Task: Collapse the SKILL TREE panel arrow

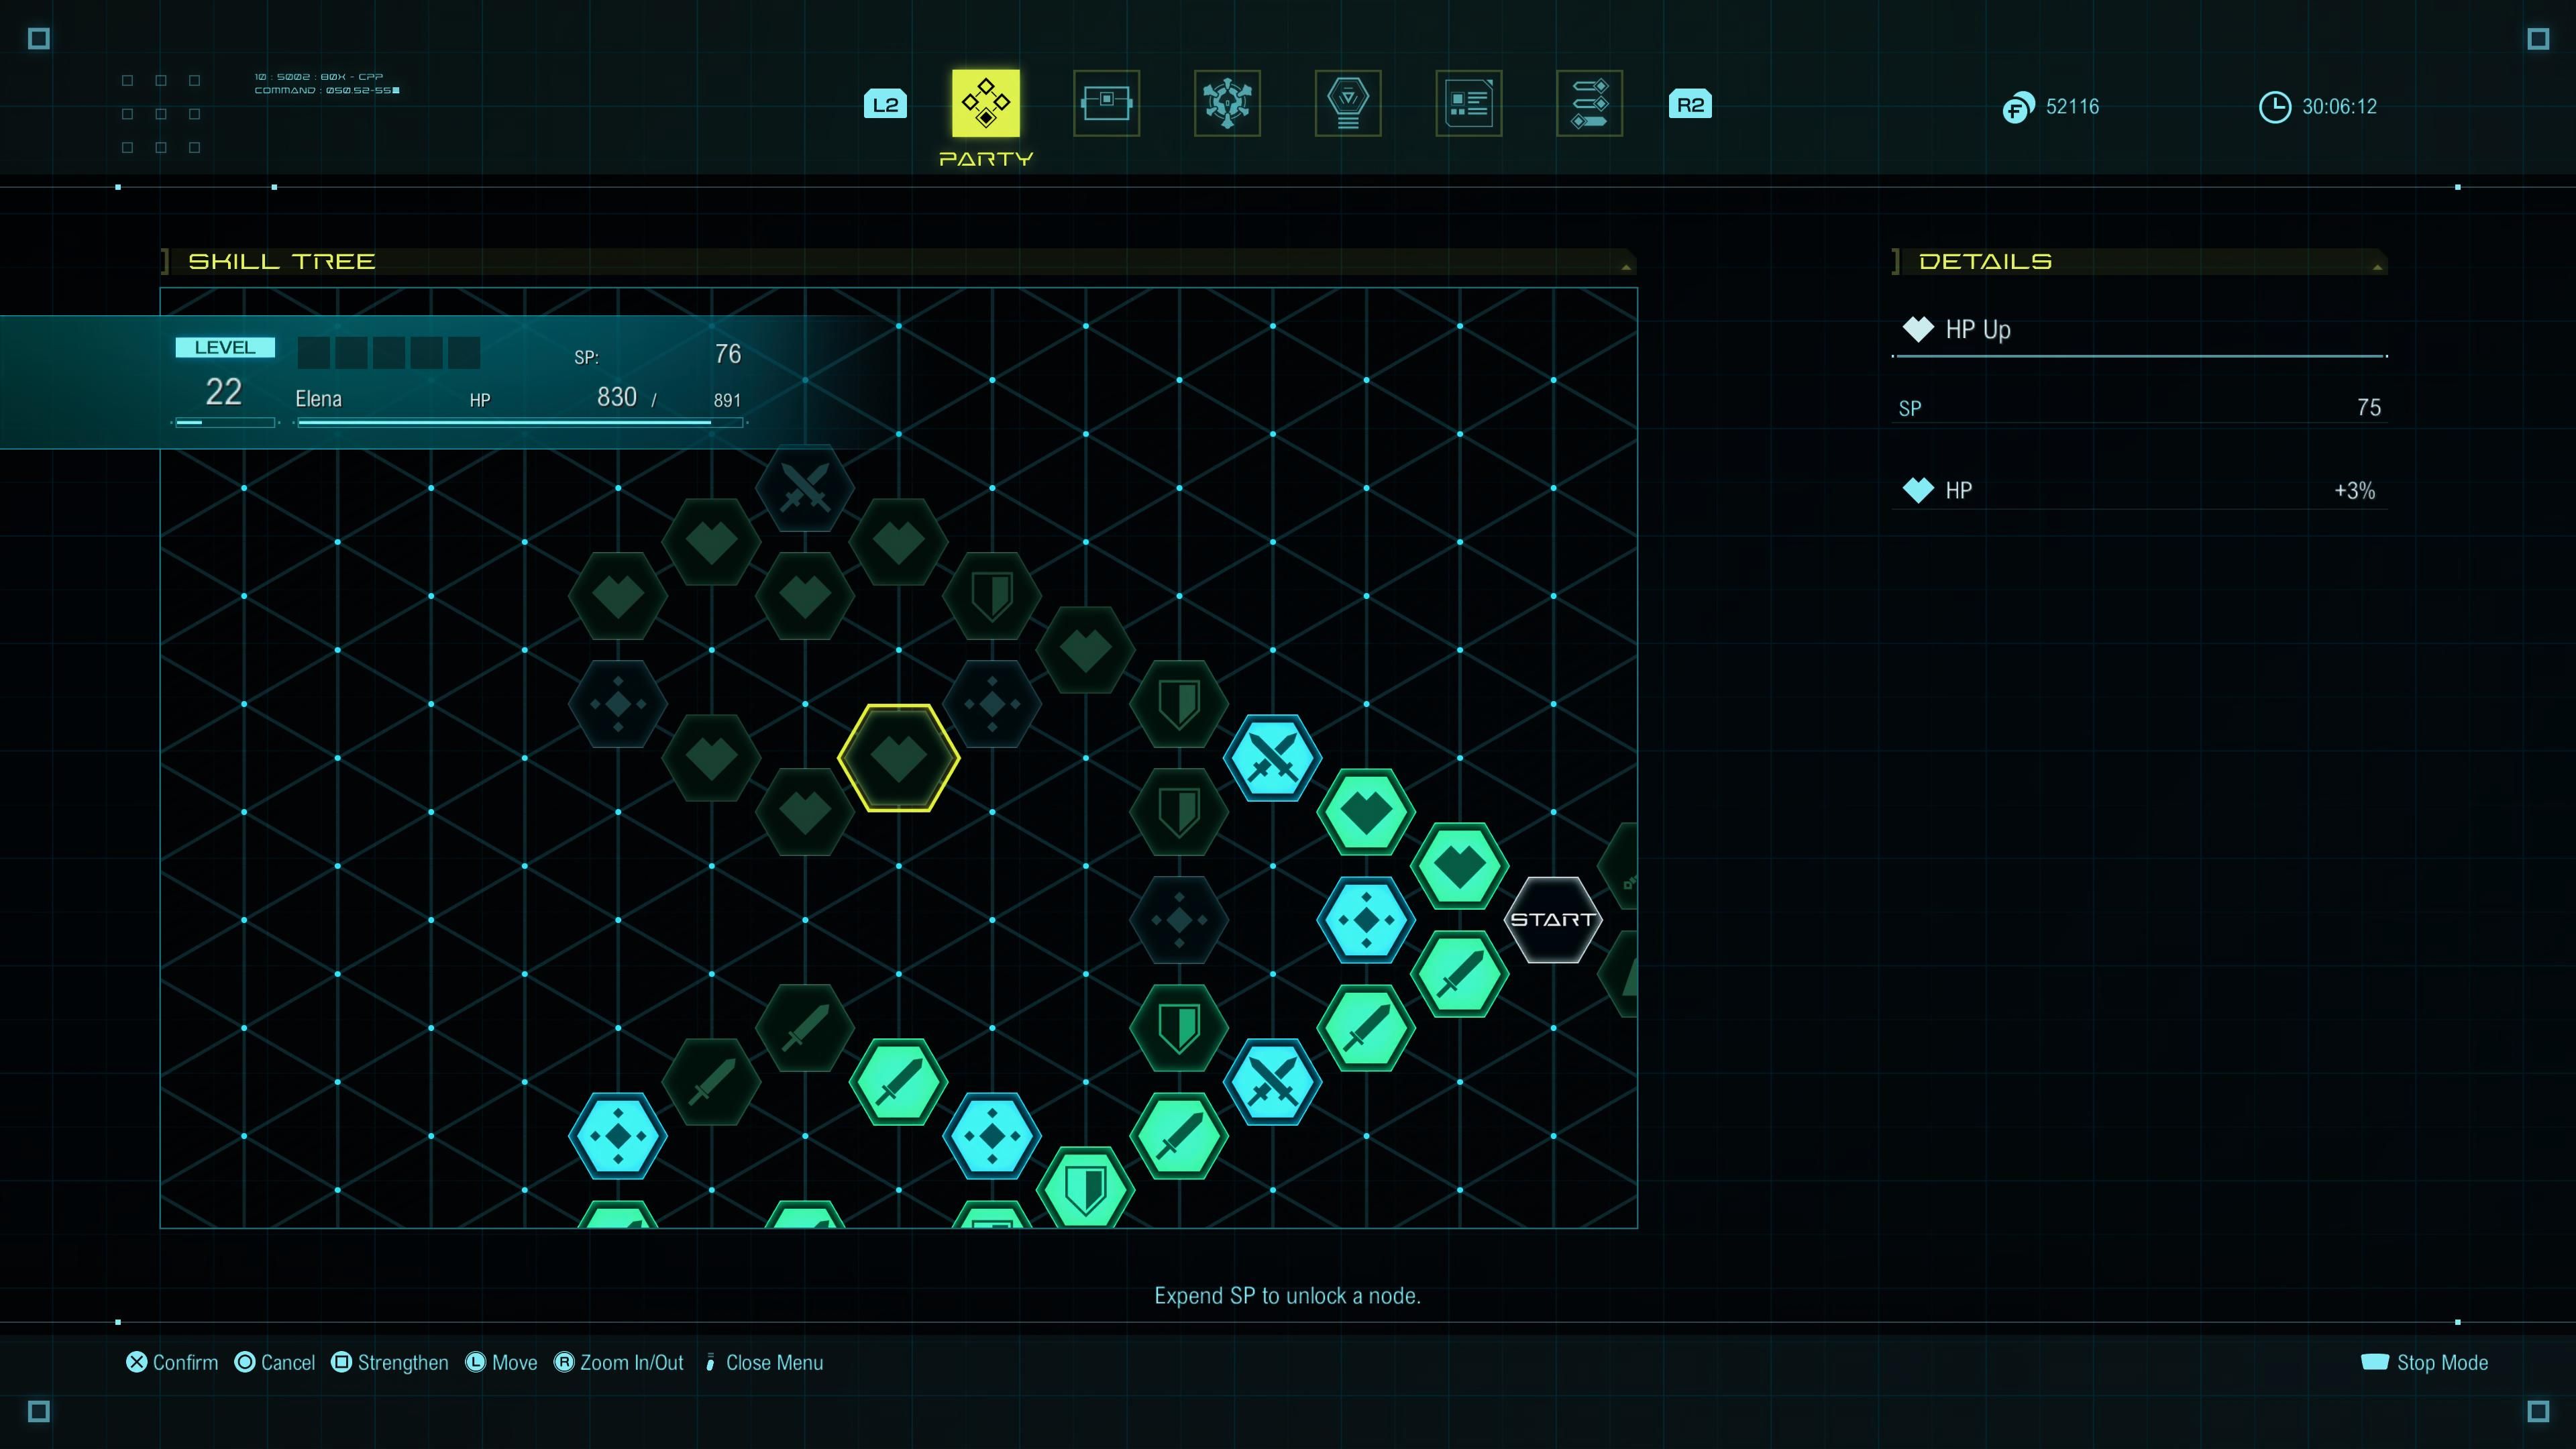Action: click(1625, 266)
